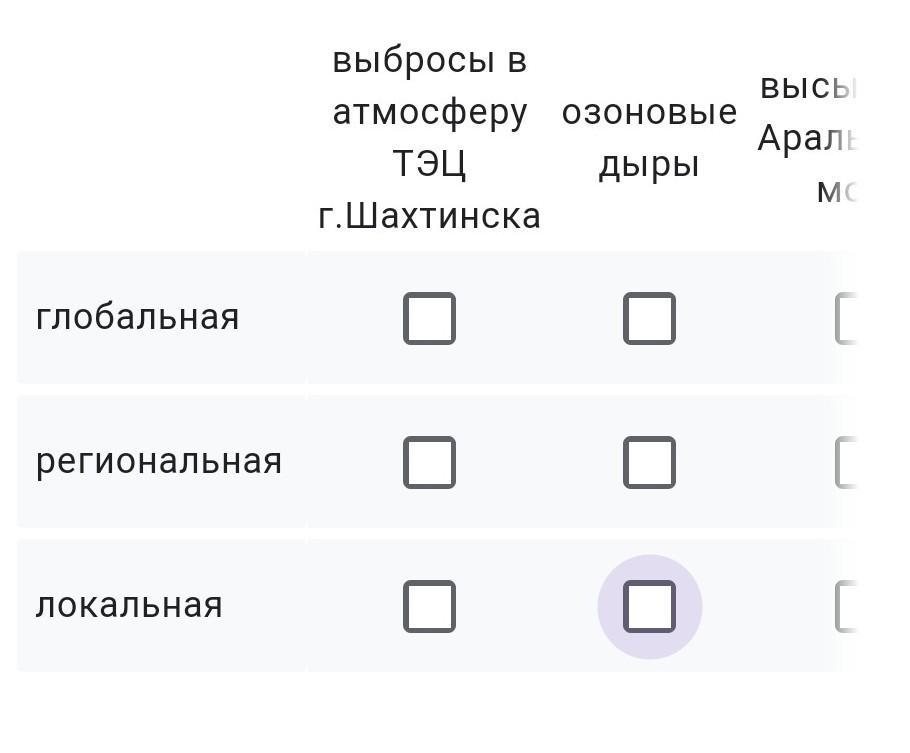This screenshot has width=910, height=753.
Task: Click the 'выбросы в' header line
Action: (x=429, y=60)
